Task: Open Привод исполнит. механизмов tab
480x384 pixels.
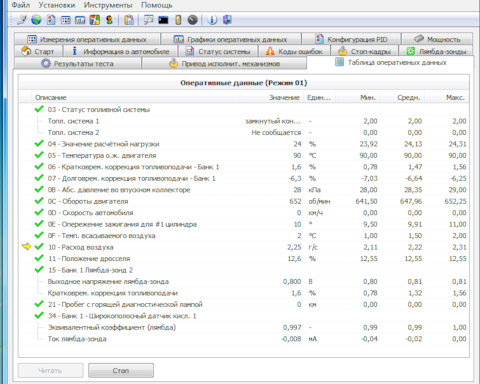Action: coord(224,63)
